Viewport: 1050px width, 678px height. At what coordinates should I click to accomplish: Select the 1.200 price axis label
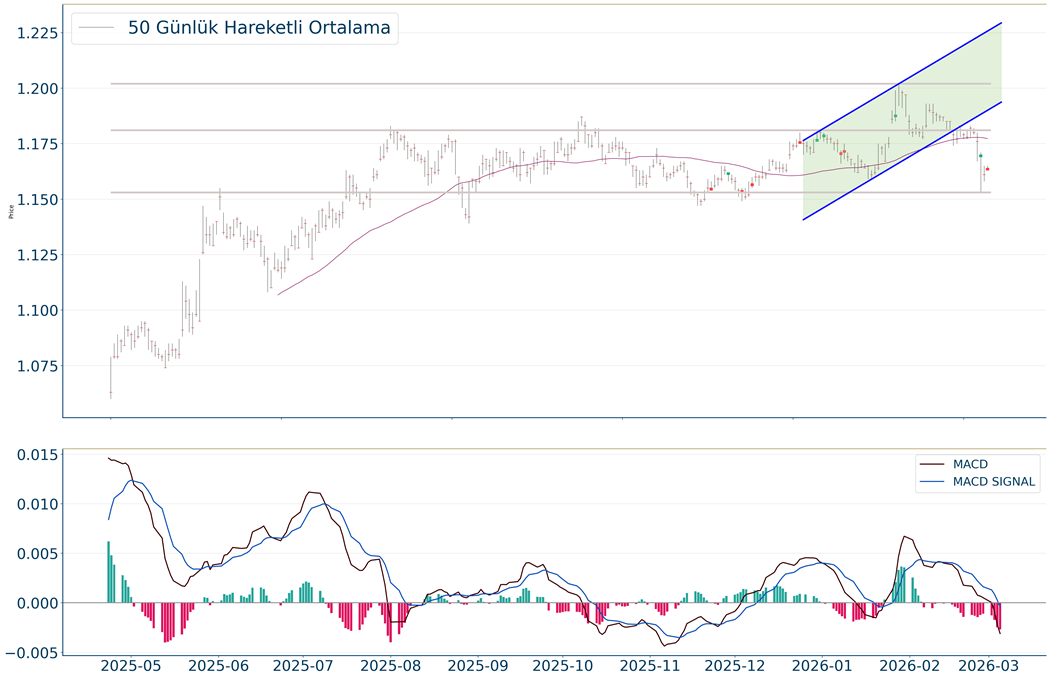click(34, 89)
